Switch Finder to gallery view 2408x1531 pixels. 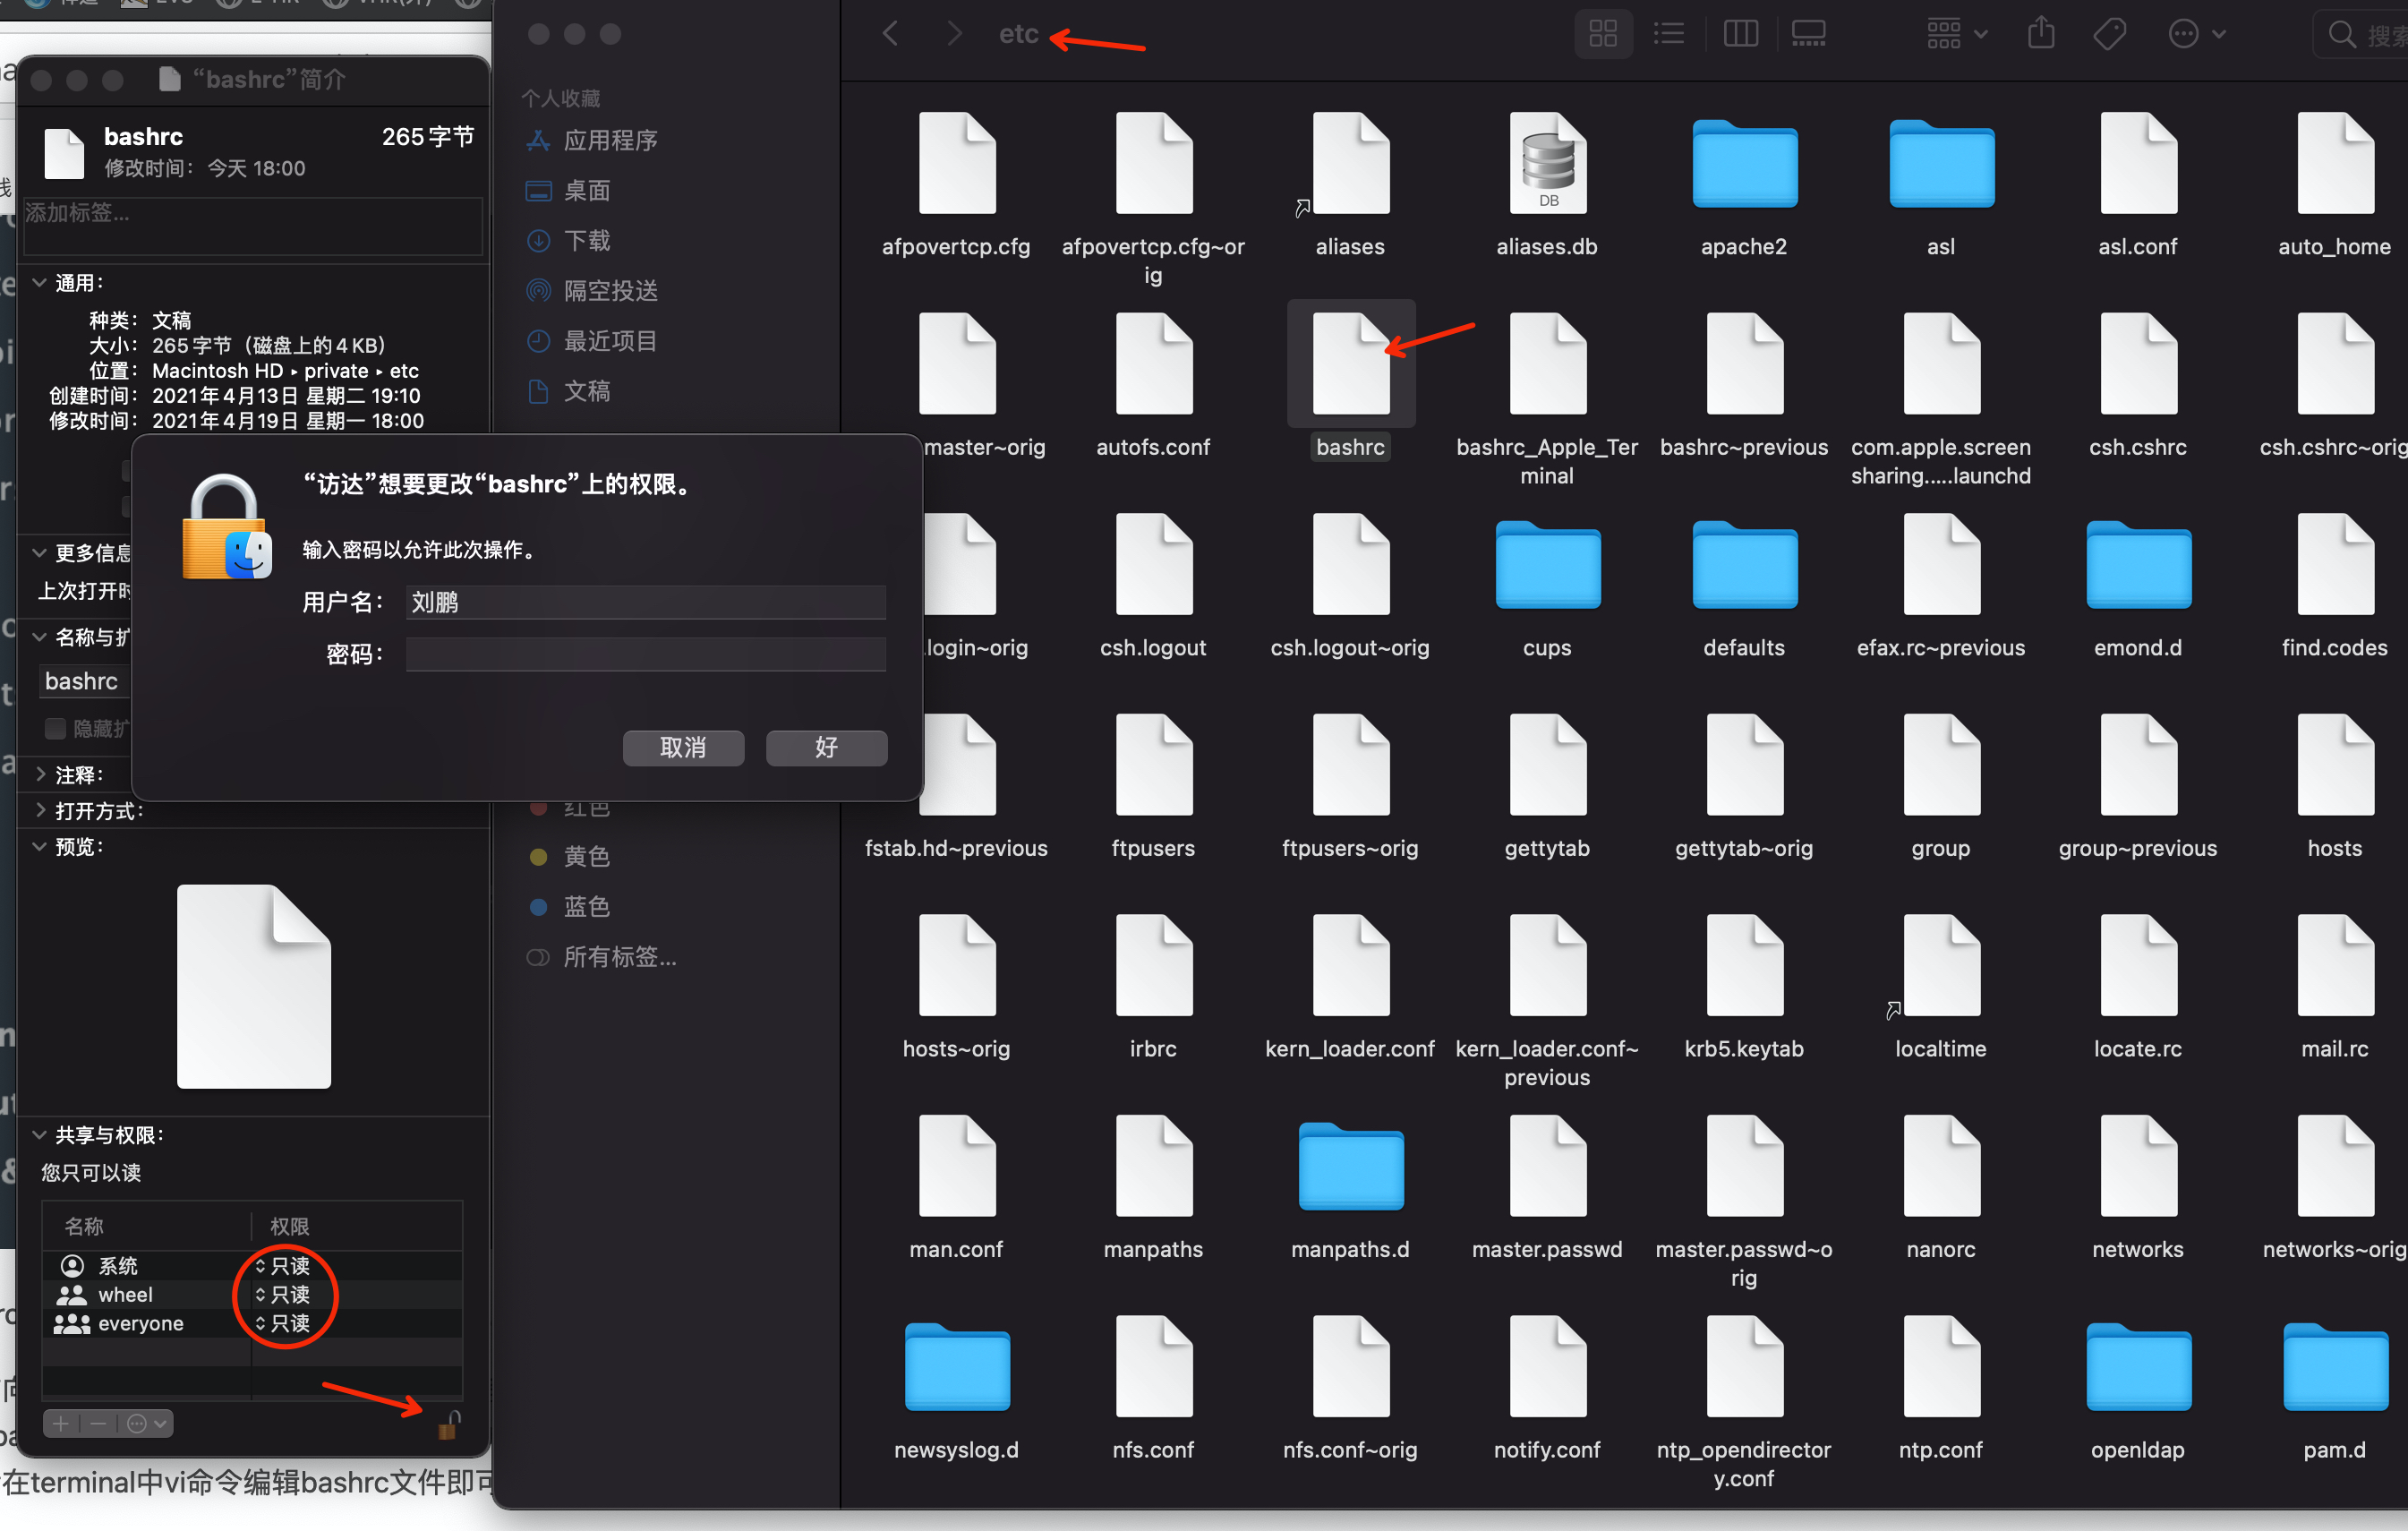1808,34
